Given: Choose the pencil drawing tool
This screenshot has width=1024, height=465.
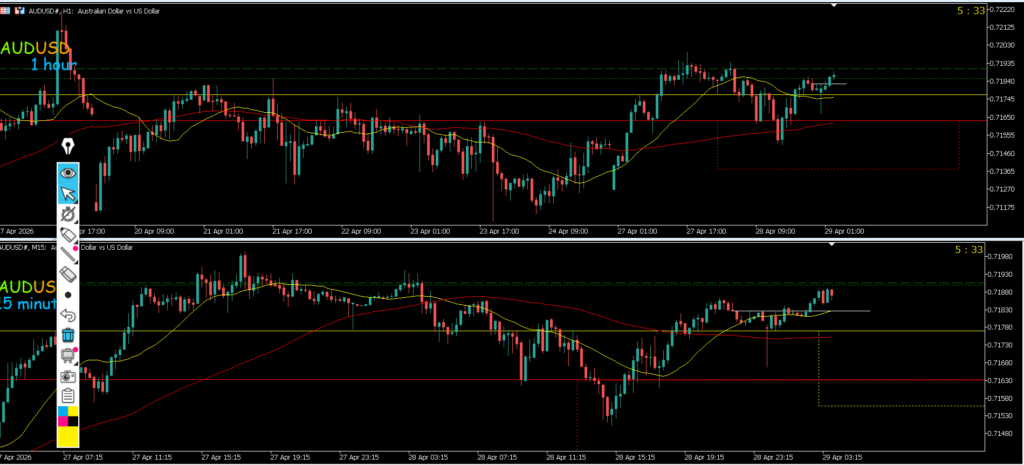Looking at the screenshot, I should pyautogui.click(x=69, y=234).
